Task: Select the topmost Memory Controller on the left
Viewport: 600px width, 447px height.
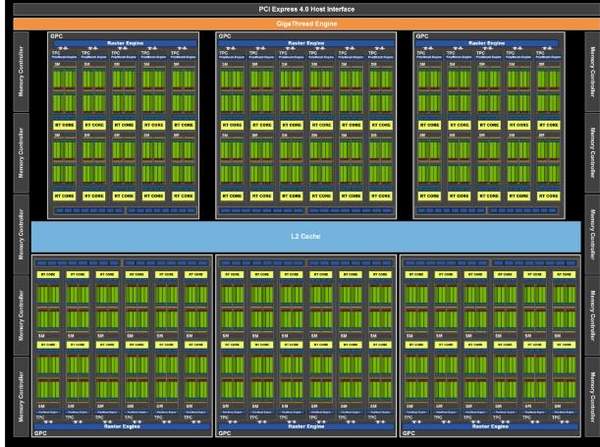Action: tap(20, 71)
